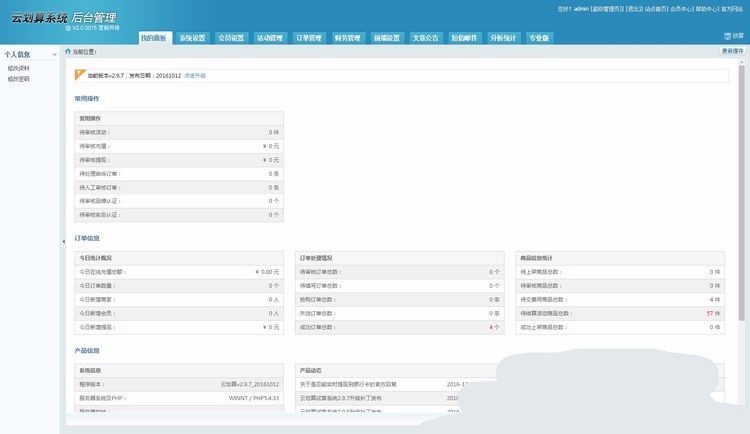750x434 pixels.
Task: Click the 锁屏 lock screen icon
Action: (727, 36)
